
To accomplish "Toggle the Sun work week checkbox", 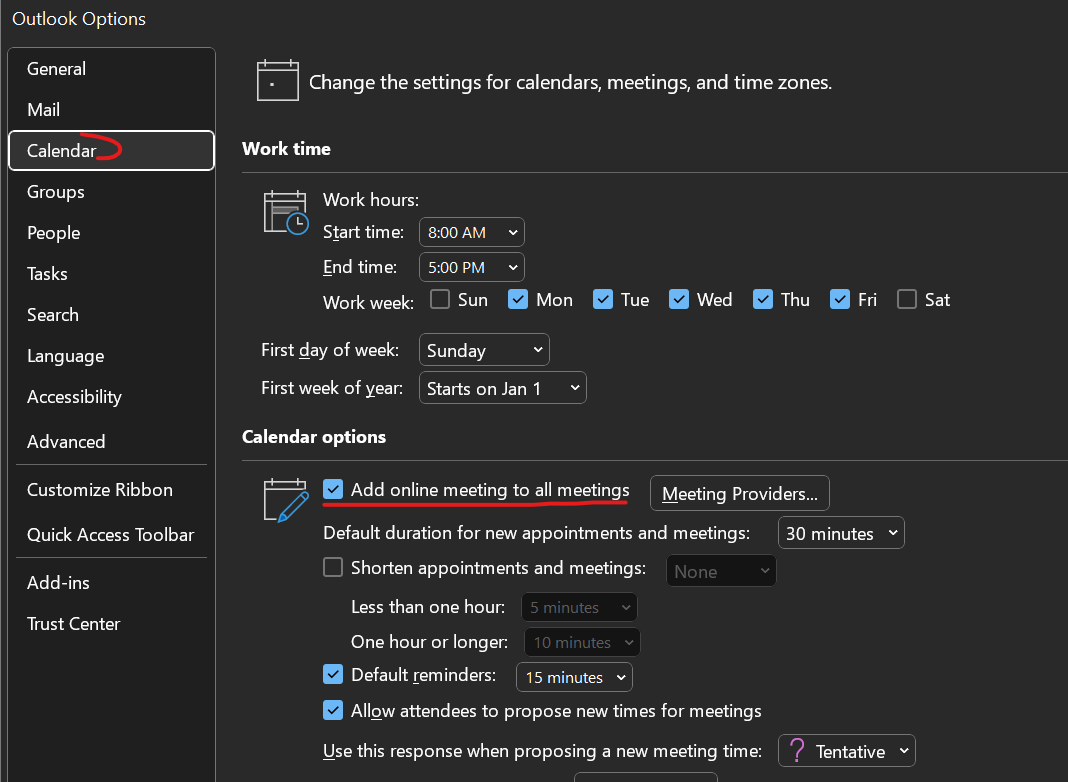I will [440, 299].
